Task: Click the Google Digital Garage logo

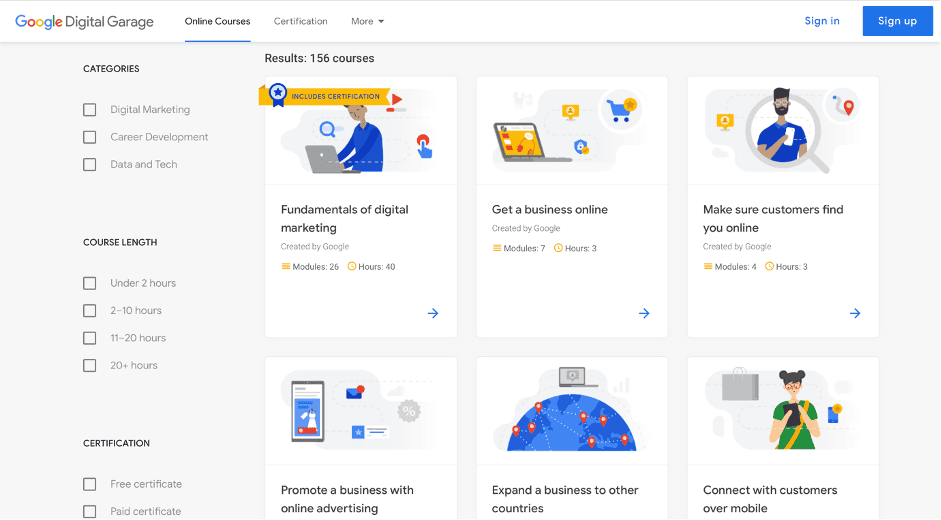Action: [x=84, y=21]
